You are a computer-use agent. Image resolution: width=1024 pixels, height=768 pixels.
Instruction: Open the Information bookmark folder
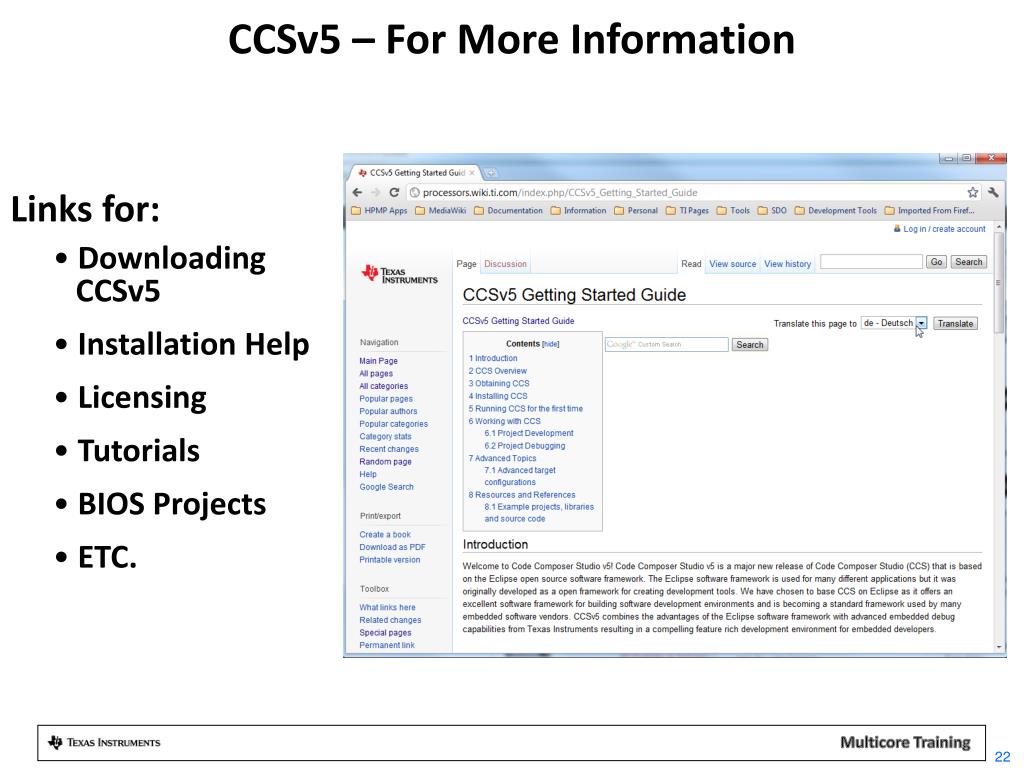578,210
